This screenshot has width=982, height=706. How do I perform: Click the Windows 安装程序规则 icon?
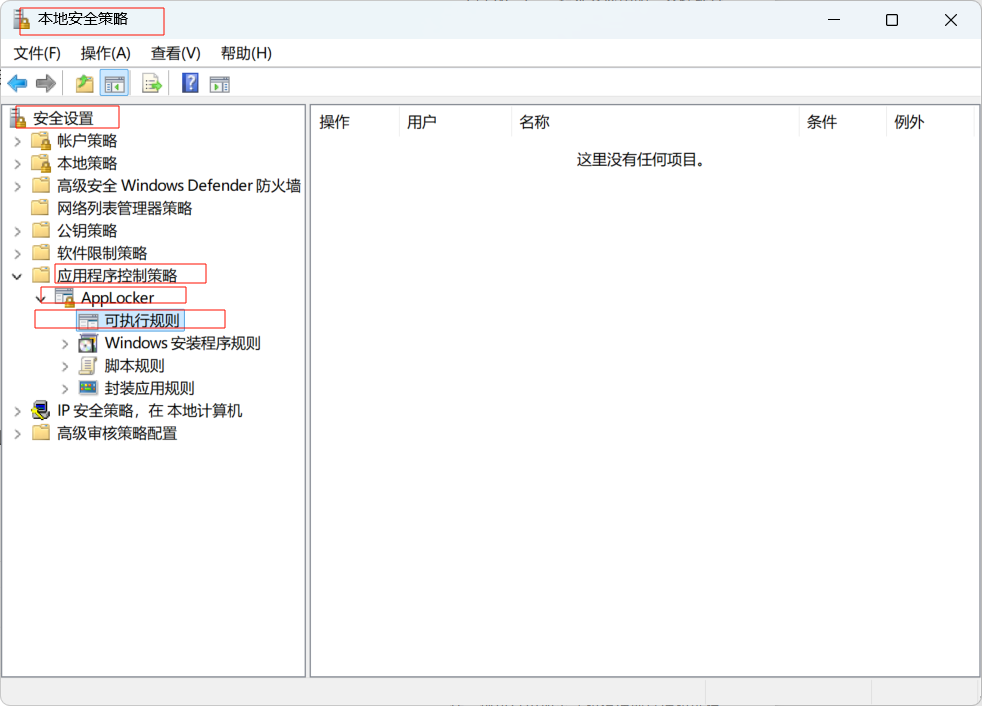pos(88,343)
